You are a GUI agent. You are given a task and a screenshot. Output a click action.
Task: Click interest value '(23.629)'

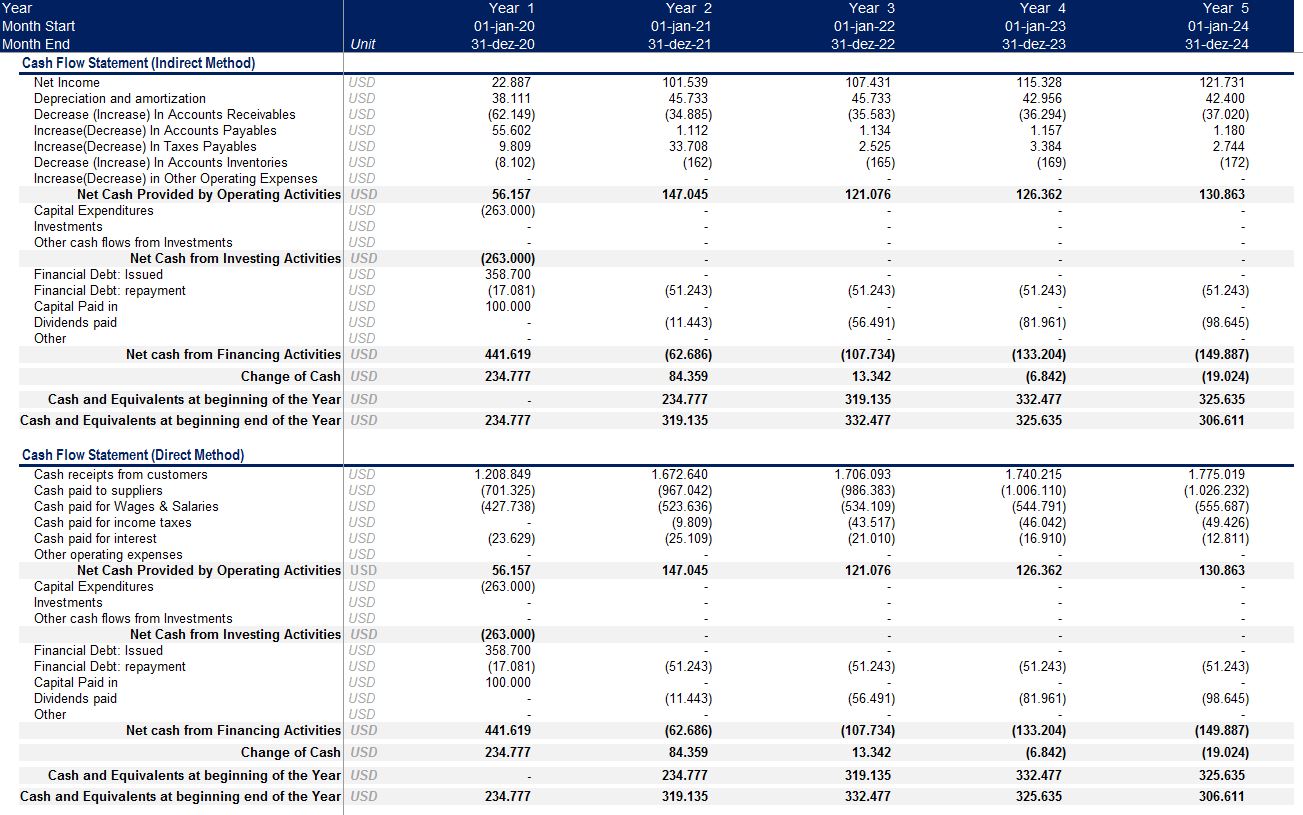511,538
